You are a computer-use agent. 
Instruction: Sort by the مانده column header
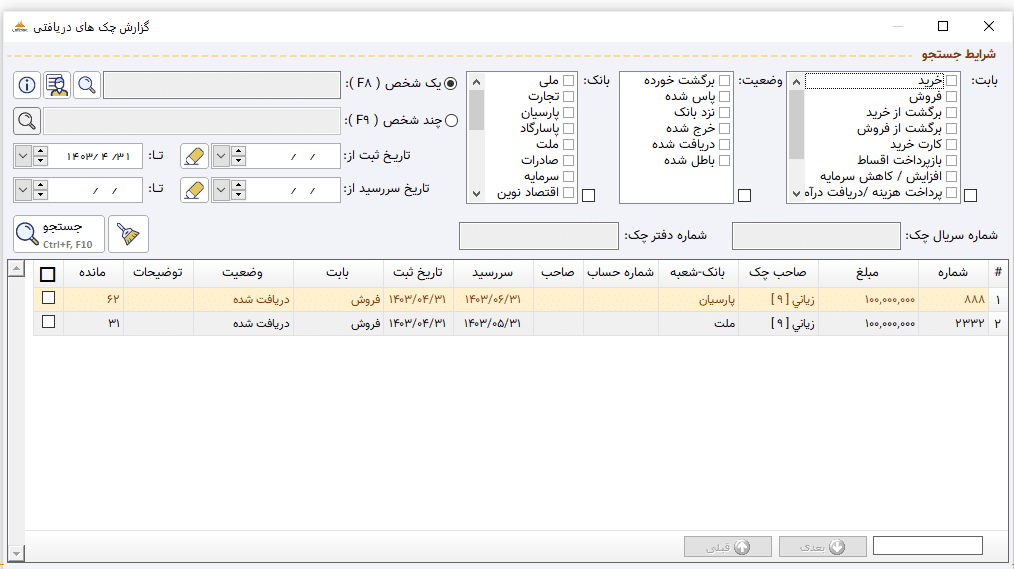pos(92,273)
